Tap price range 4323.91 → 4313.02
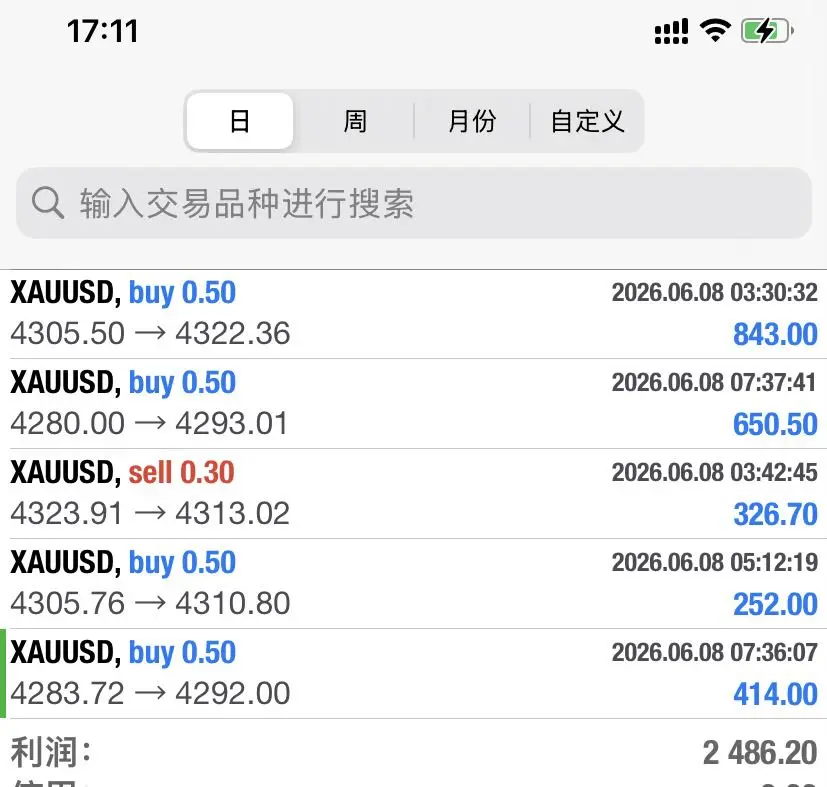This screenshot has width=827, height=787. tap(150, 513)
